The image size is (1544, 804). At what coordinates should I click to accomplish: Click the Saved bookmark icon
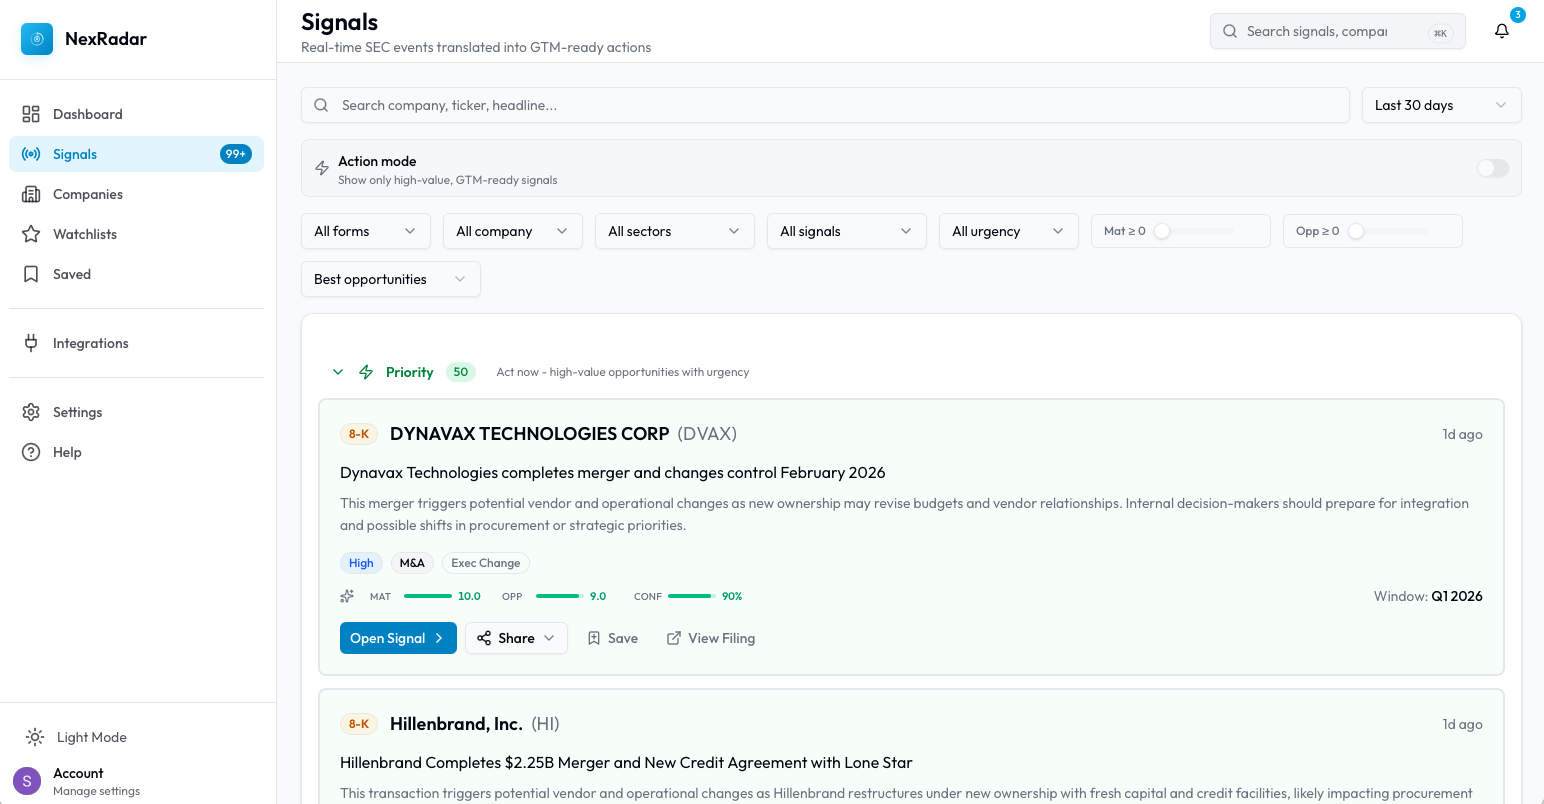[31, 274]
